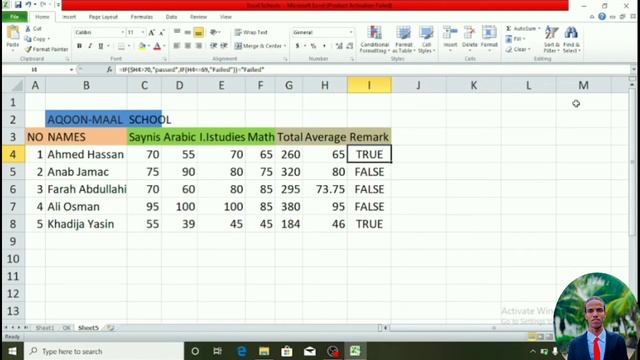Image resolution: width=640 pixels, height=360 pixels.
Task: Select row 4 header
Action: 13,155
